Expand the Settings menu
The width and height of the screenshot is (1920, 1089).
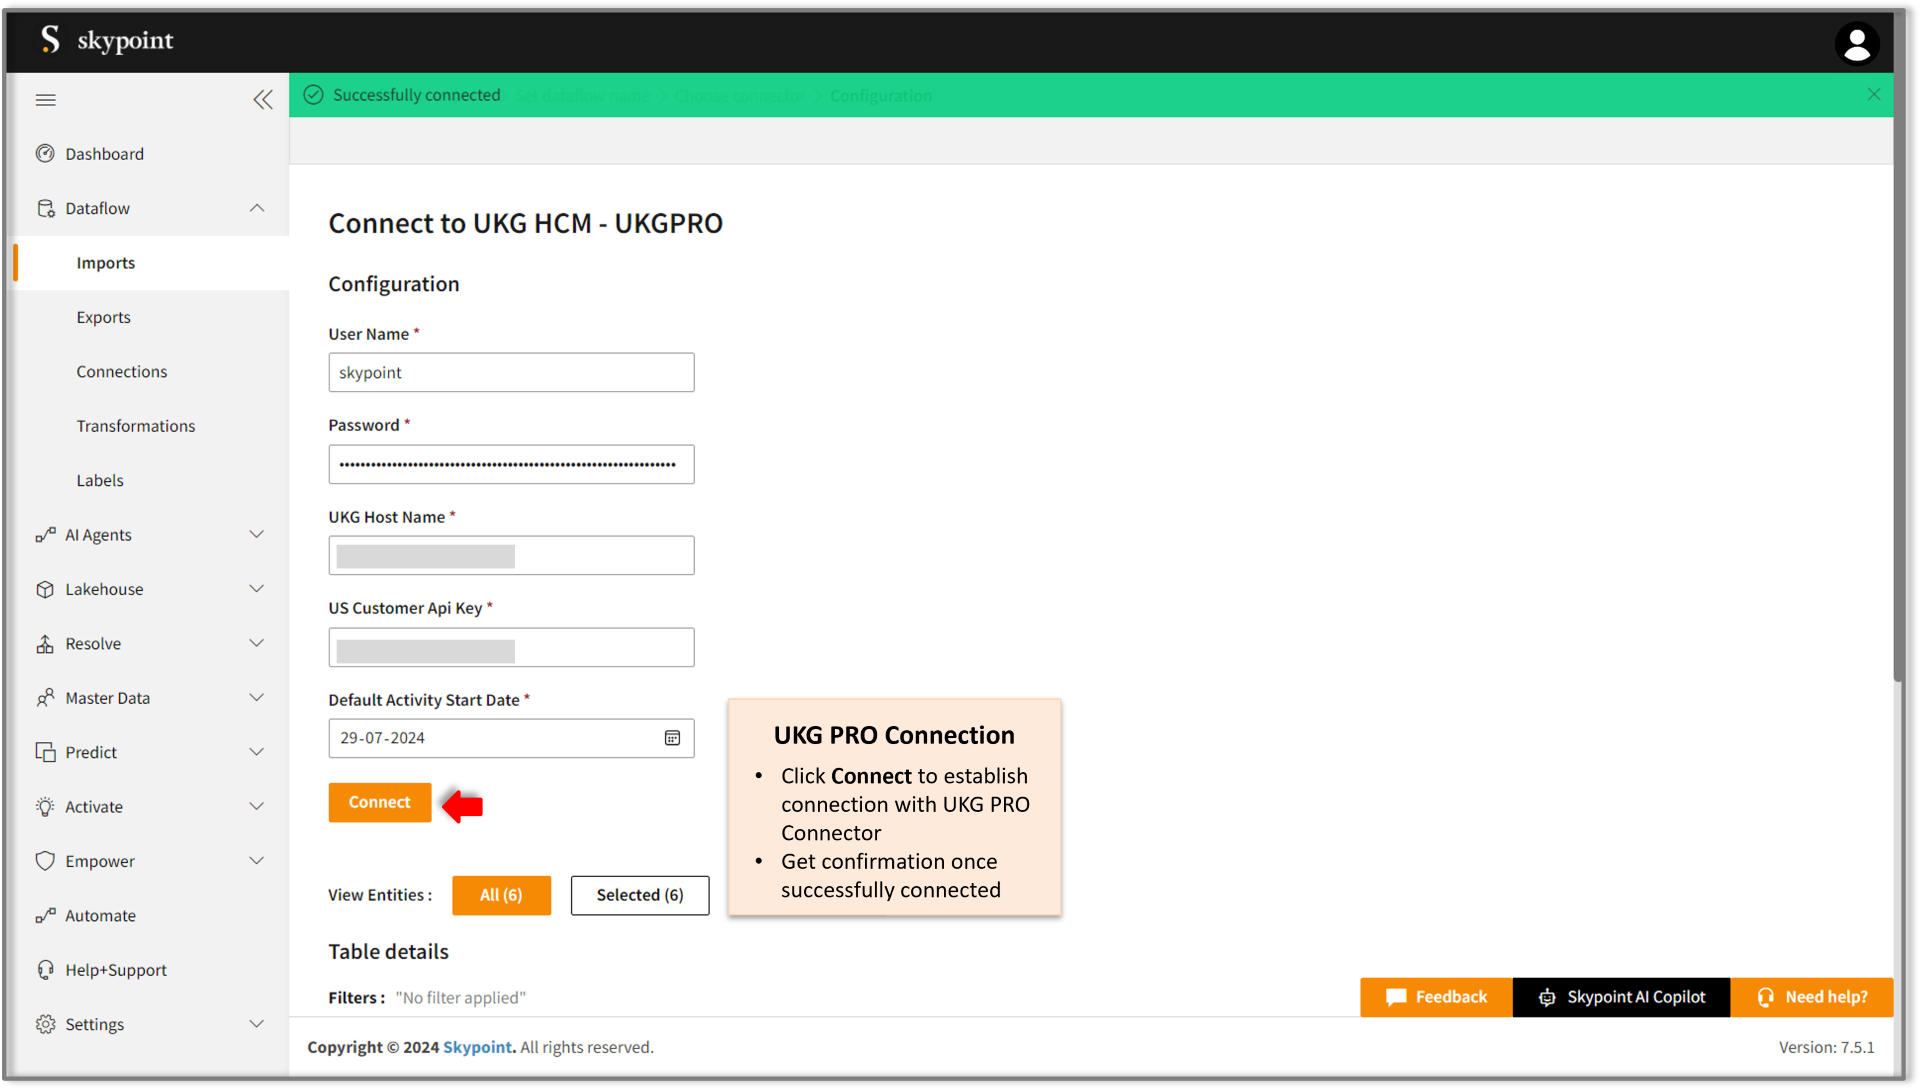pos(257,1024)
